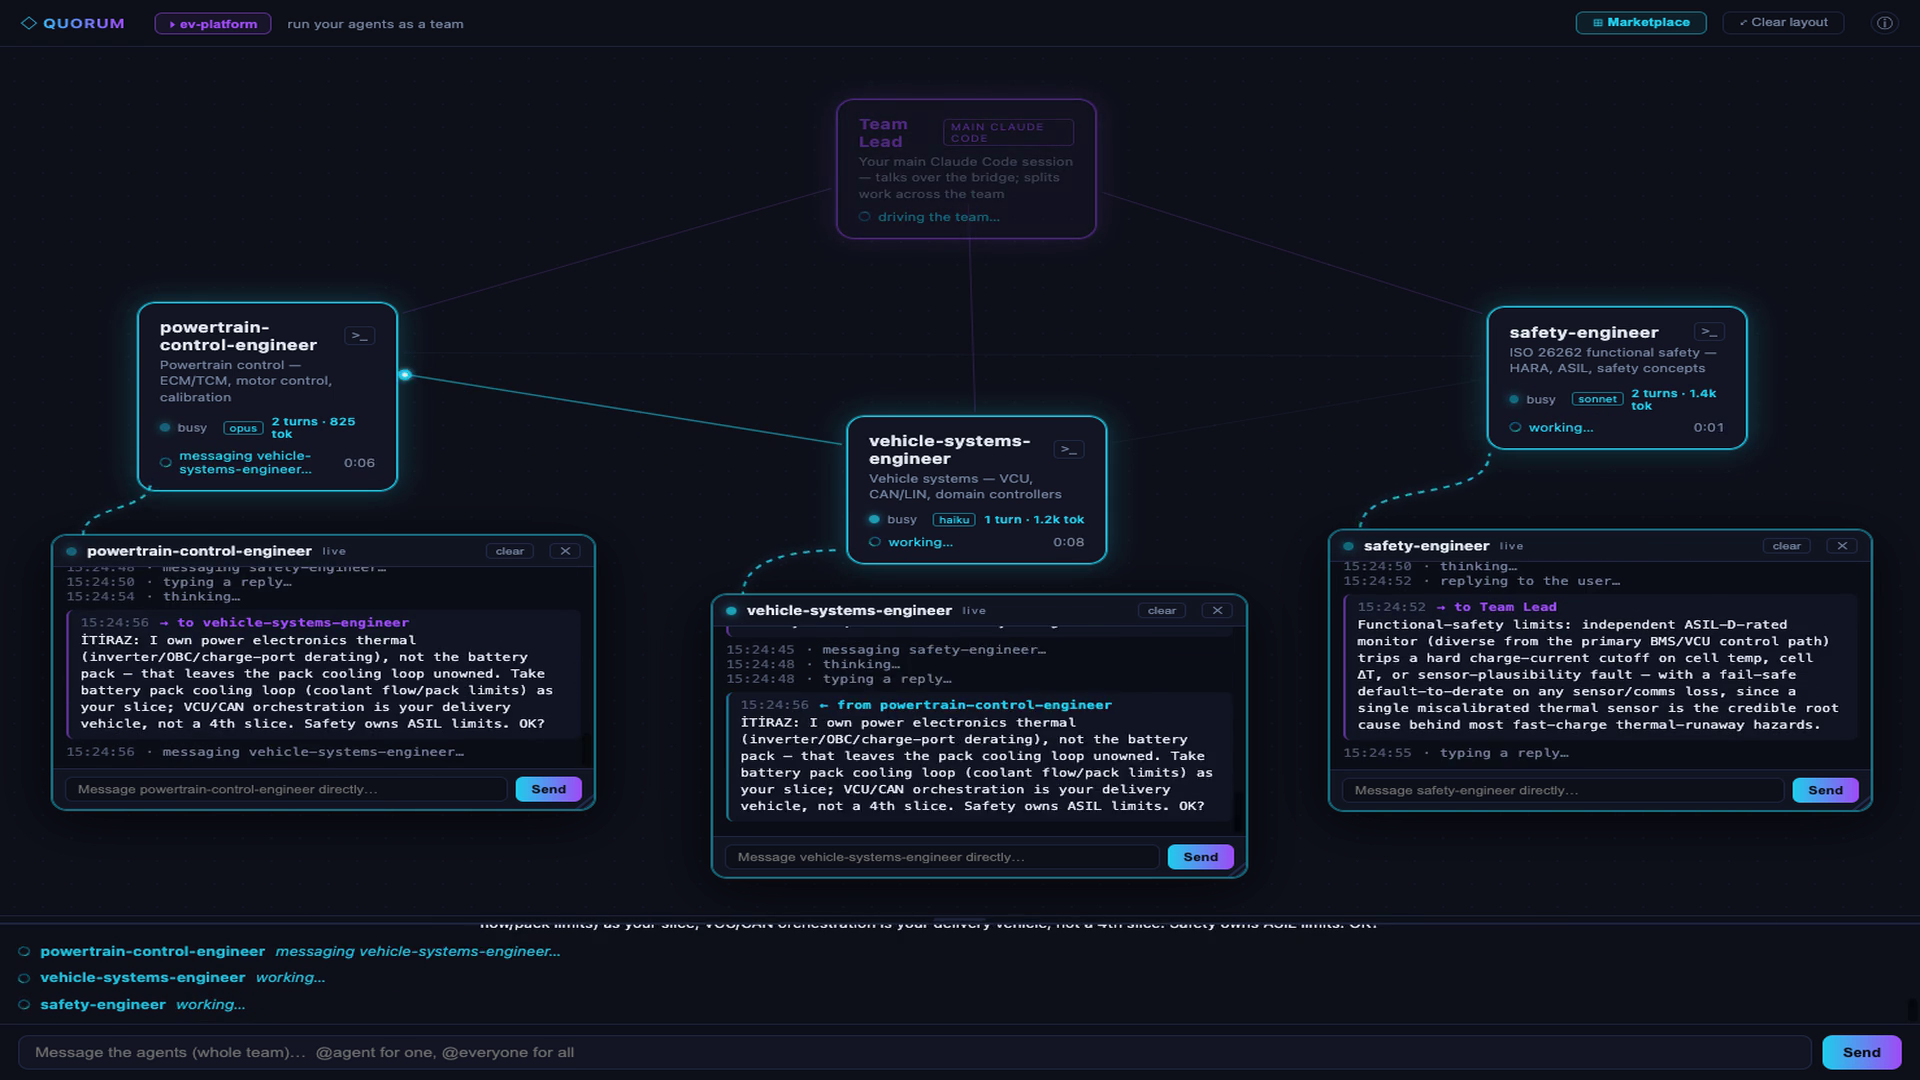The image size is (1920, 1080).
Task: Click the Quorum diamond logo icon
Action: pos(29,23)
